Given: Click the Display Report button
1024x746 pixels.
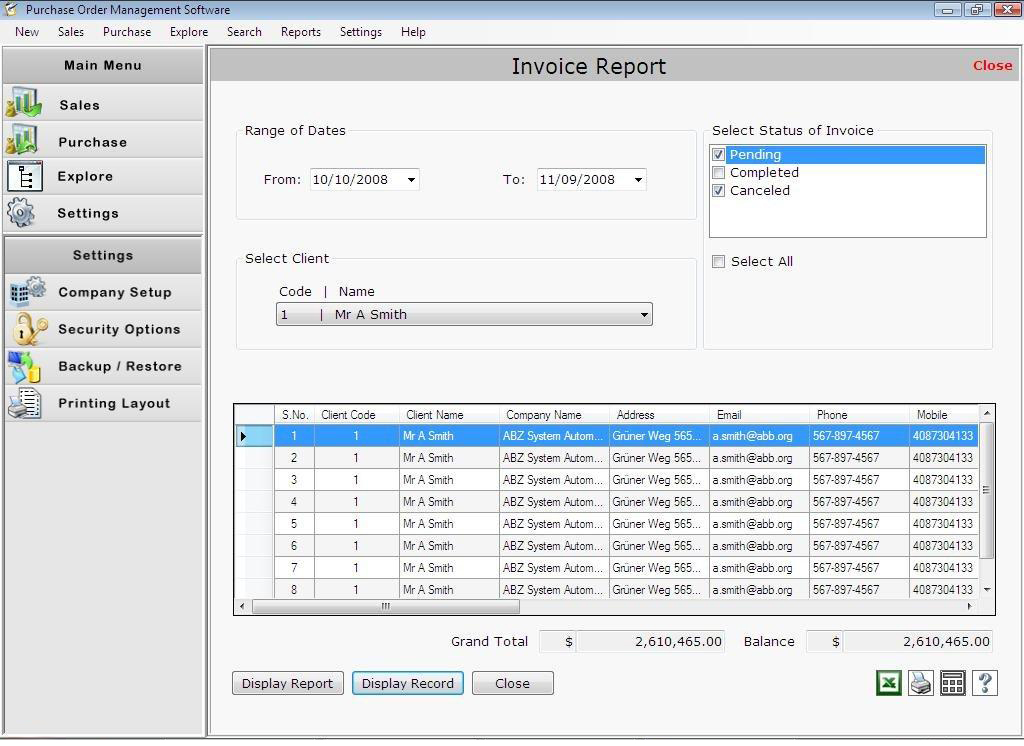Looking at the screenshot, I should [x=287, y=683].
